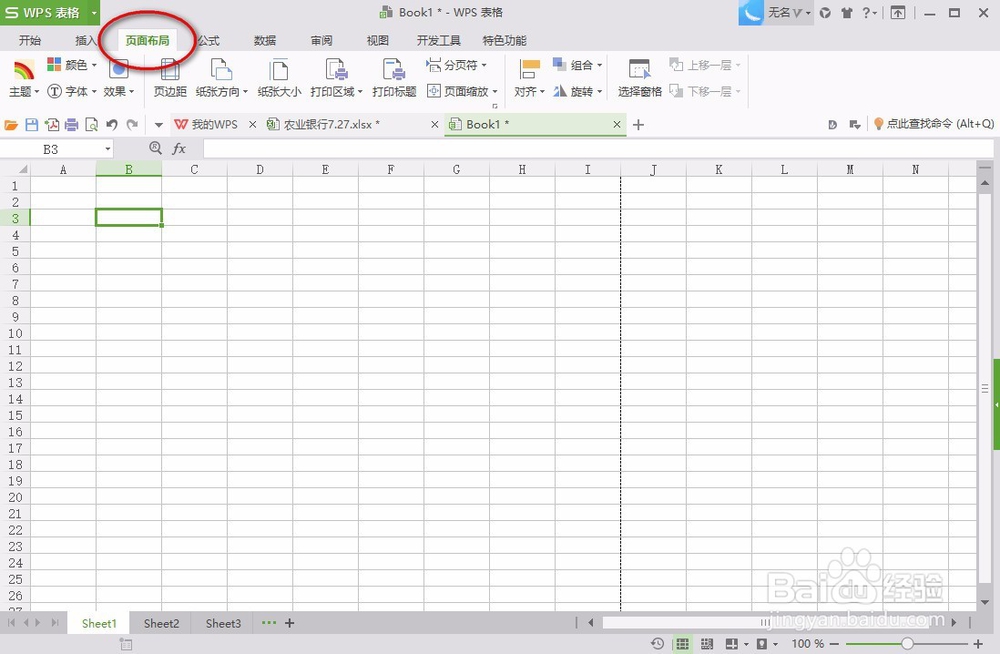Viewport: 1000px width, 654px height.
Task: Open the 选择窗格 selection pane
Action: [639, 78]
